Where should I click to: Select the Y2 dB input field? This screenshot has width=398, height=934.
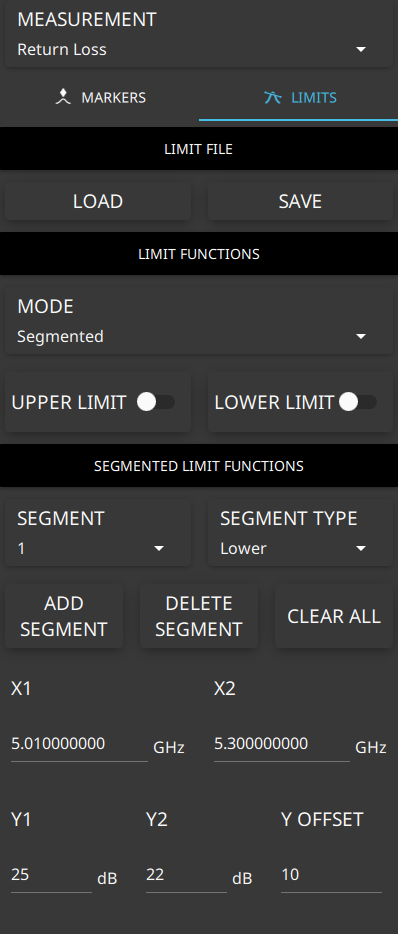point(186,875)
